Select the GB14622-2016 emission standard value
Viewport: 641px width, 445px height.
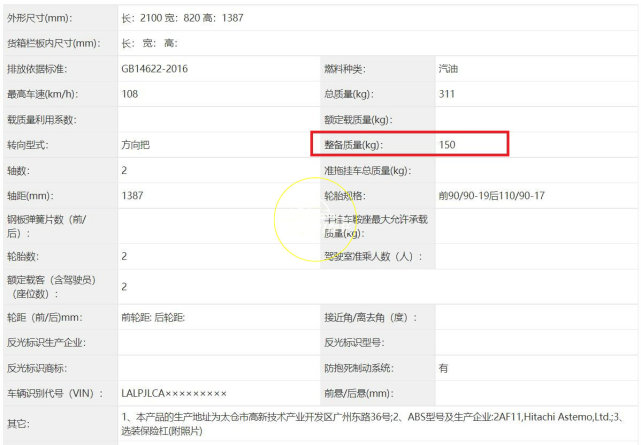pyautogui.click(x=154, y=69)
